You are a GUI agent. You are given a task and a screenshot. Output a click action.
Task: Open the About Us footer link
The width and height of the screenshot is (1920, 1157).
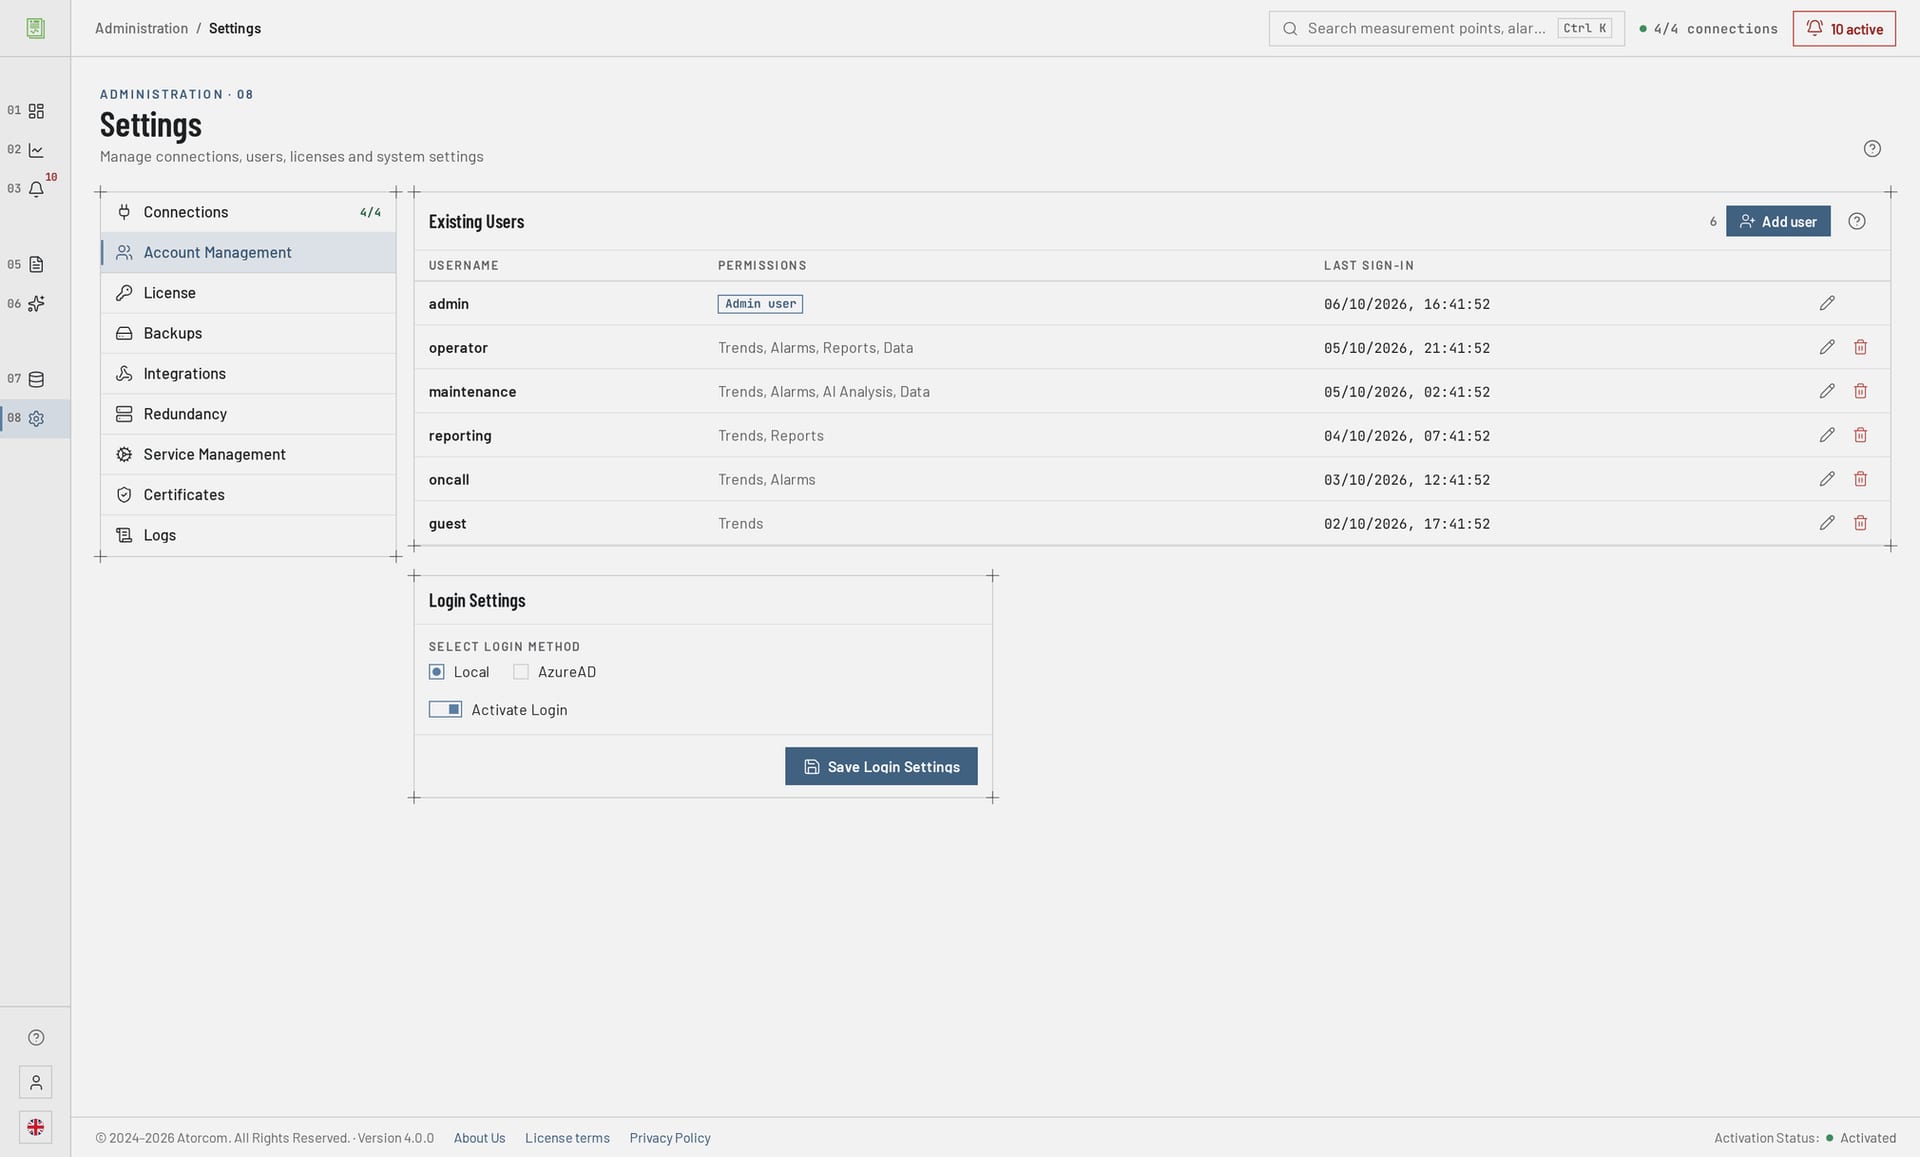[x=479, y=1138]
